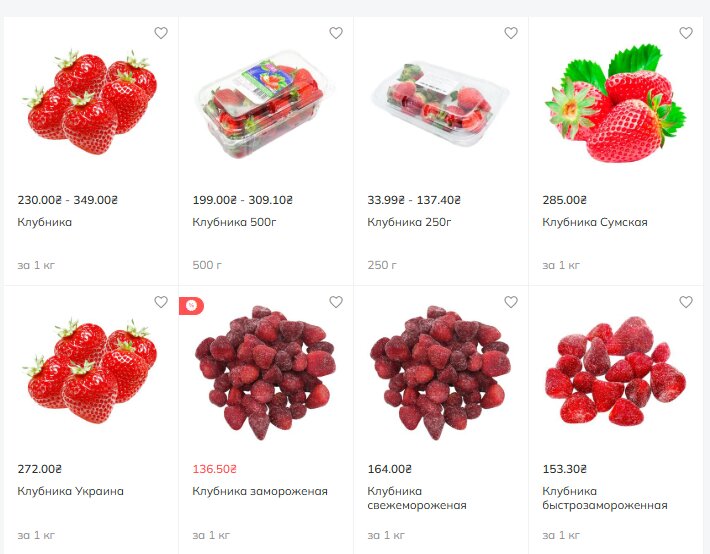Toggle favorite heart for Клубника замороженая
The width and height of the screenshot is (710, 554).
click(x=336, y=302)
